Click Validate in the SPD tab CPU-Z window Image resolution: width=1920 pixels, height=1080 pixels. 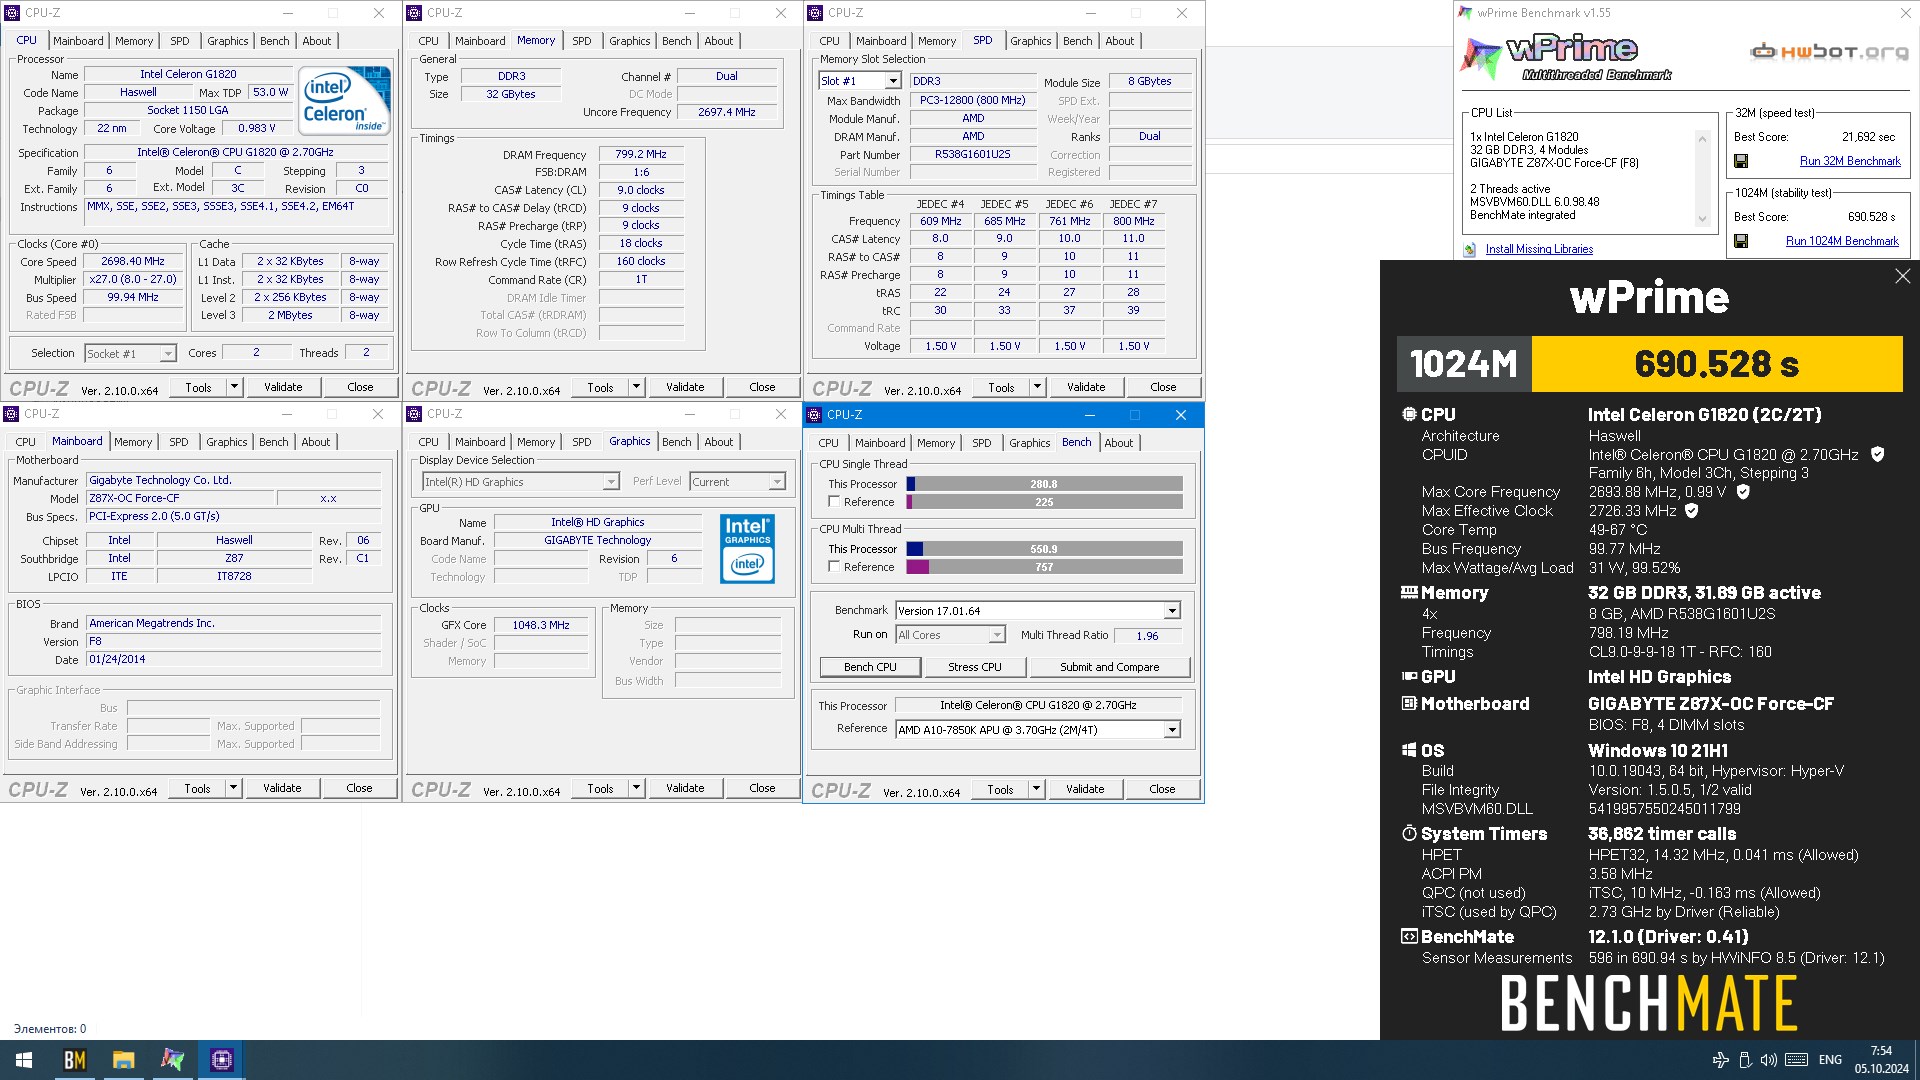tap(1086, 387)
